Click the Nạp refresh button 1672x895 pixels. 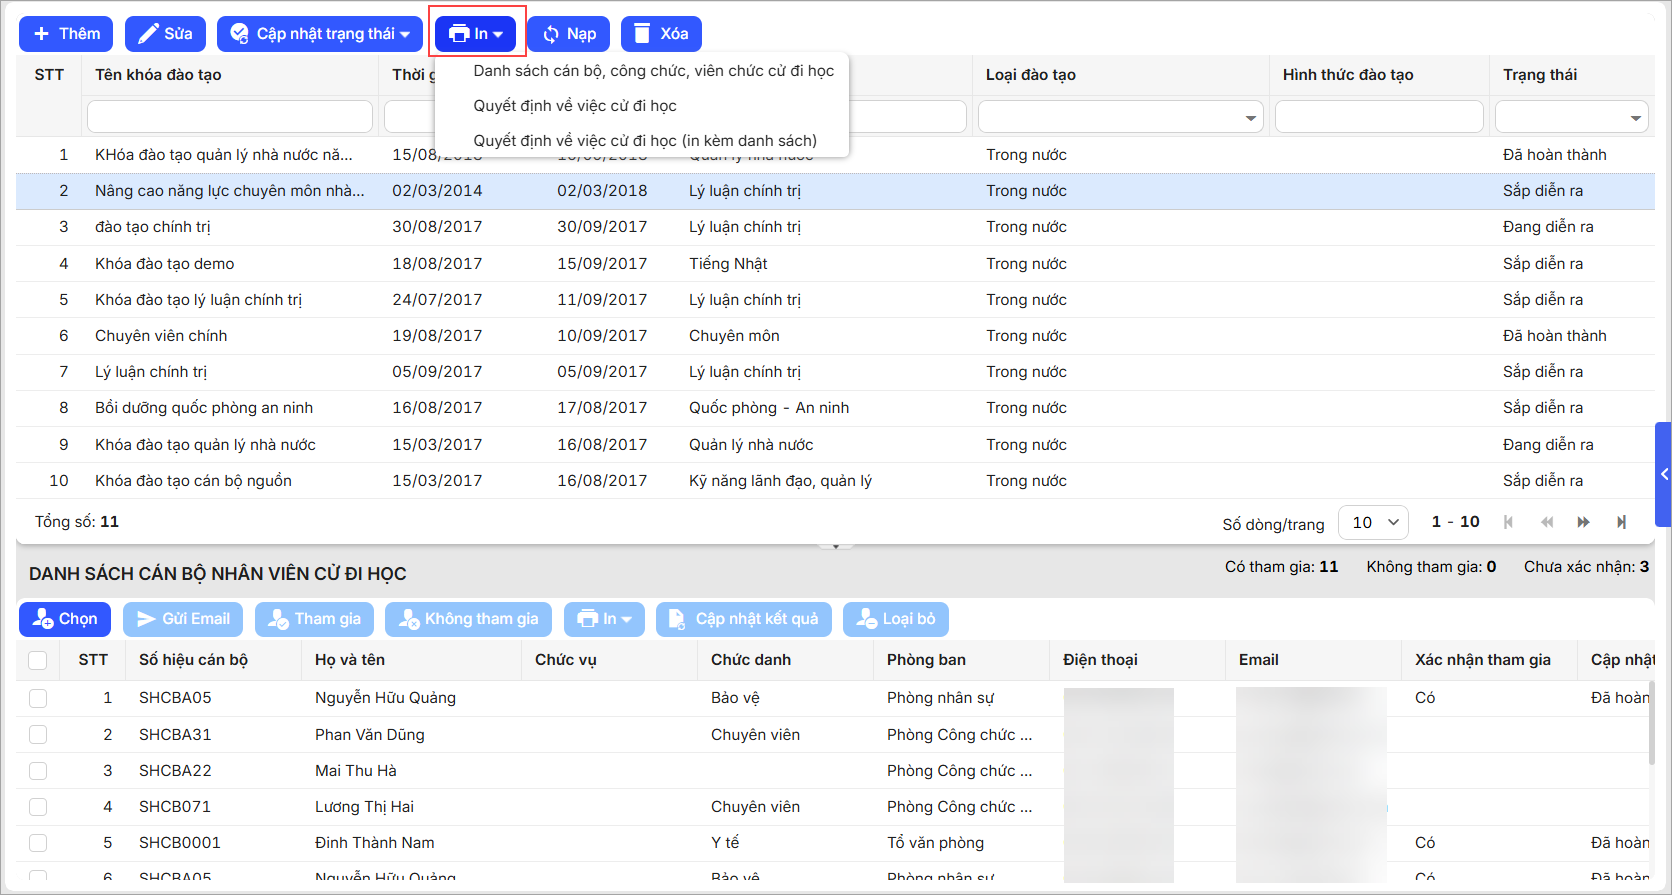click(568, 34)
